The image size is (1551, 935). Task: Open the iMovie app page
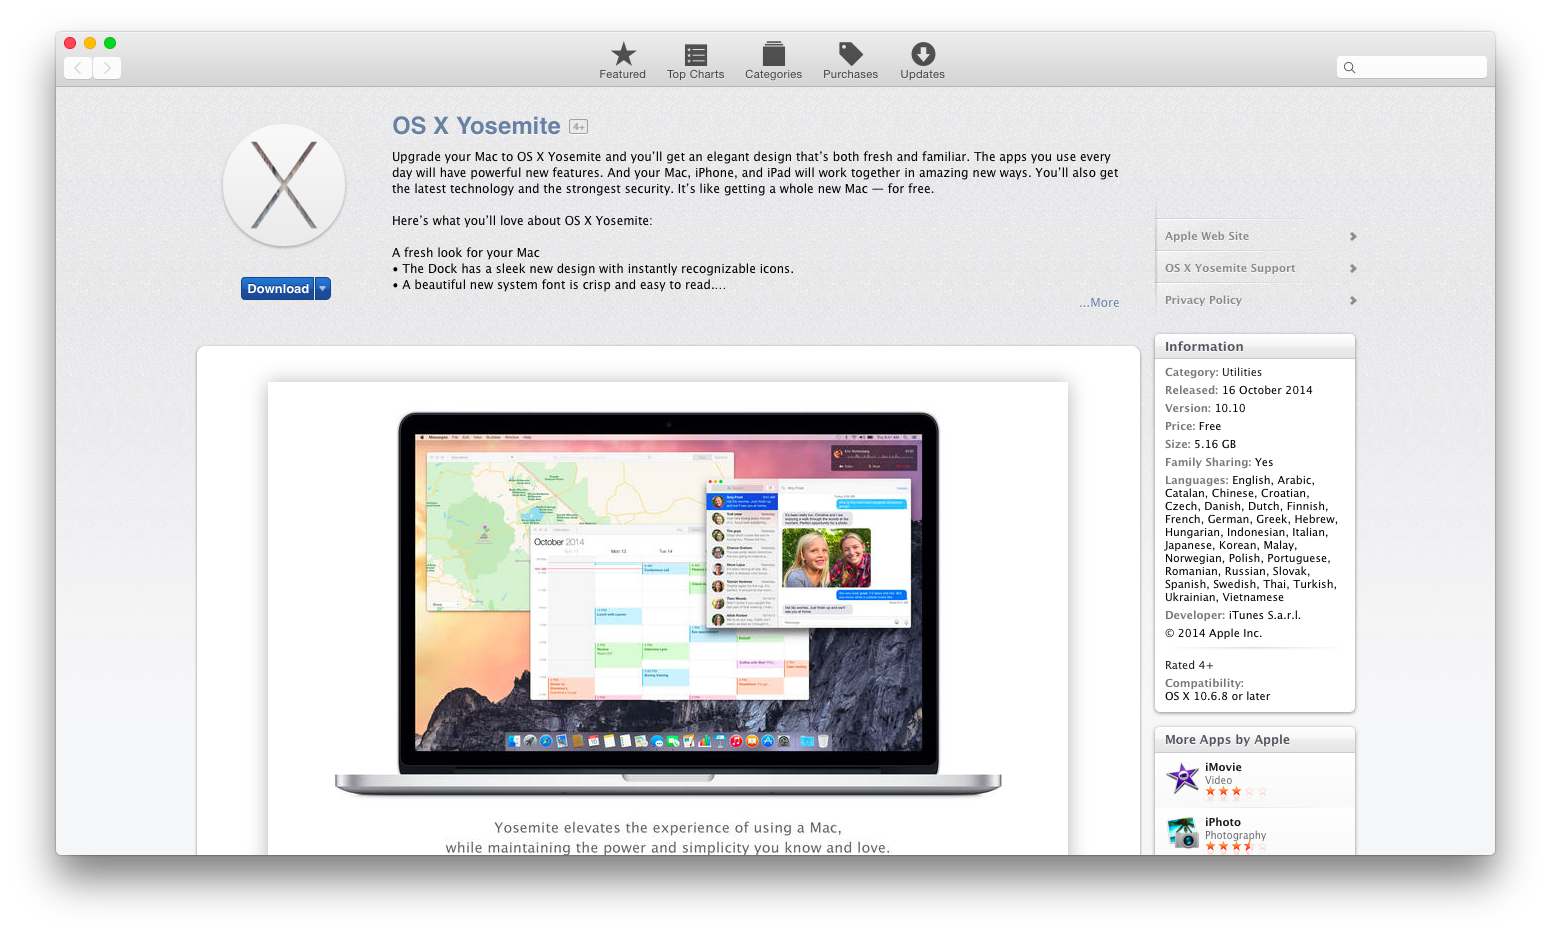tap(1223, 767)
